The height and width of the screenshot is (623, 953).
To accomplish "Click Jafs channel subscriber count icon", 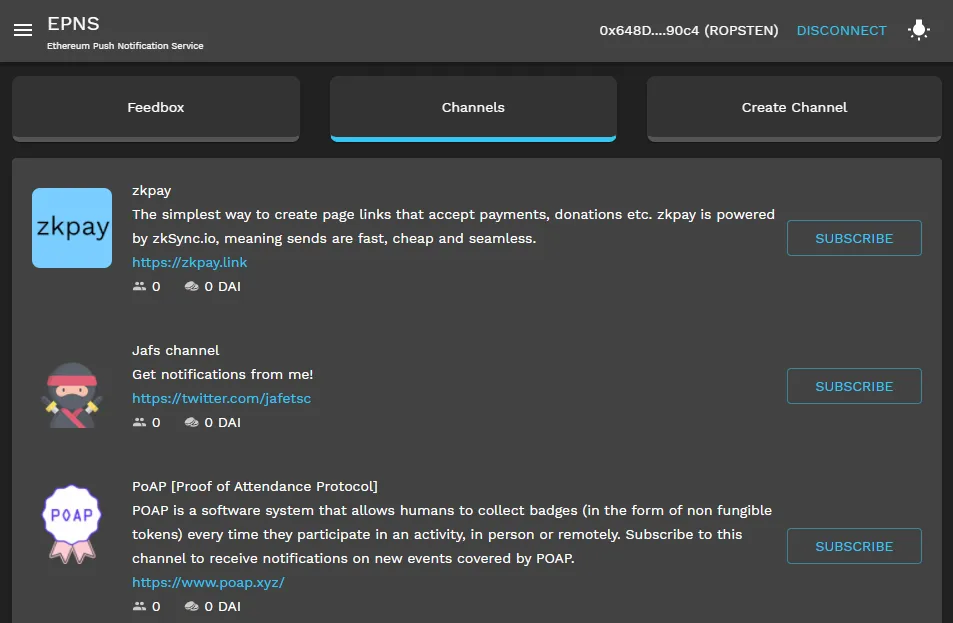I will (139, 423).
